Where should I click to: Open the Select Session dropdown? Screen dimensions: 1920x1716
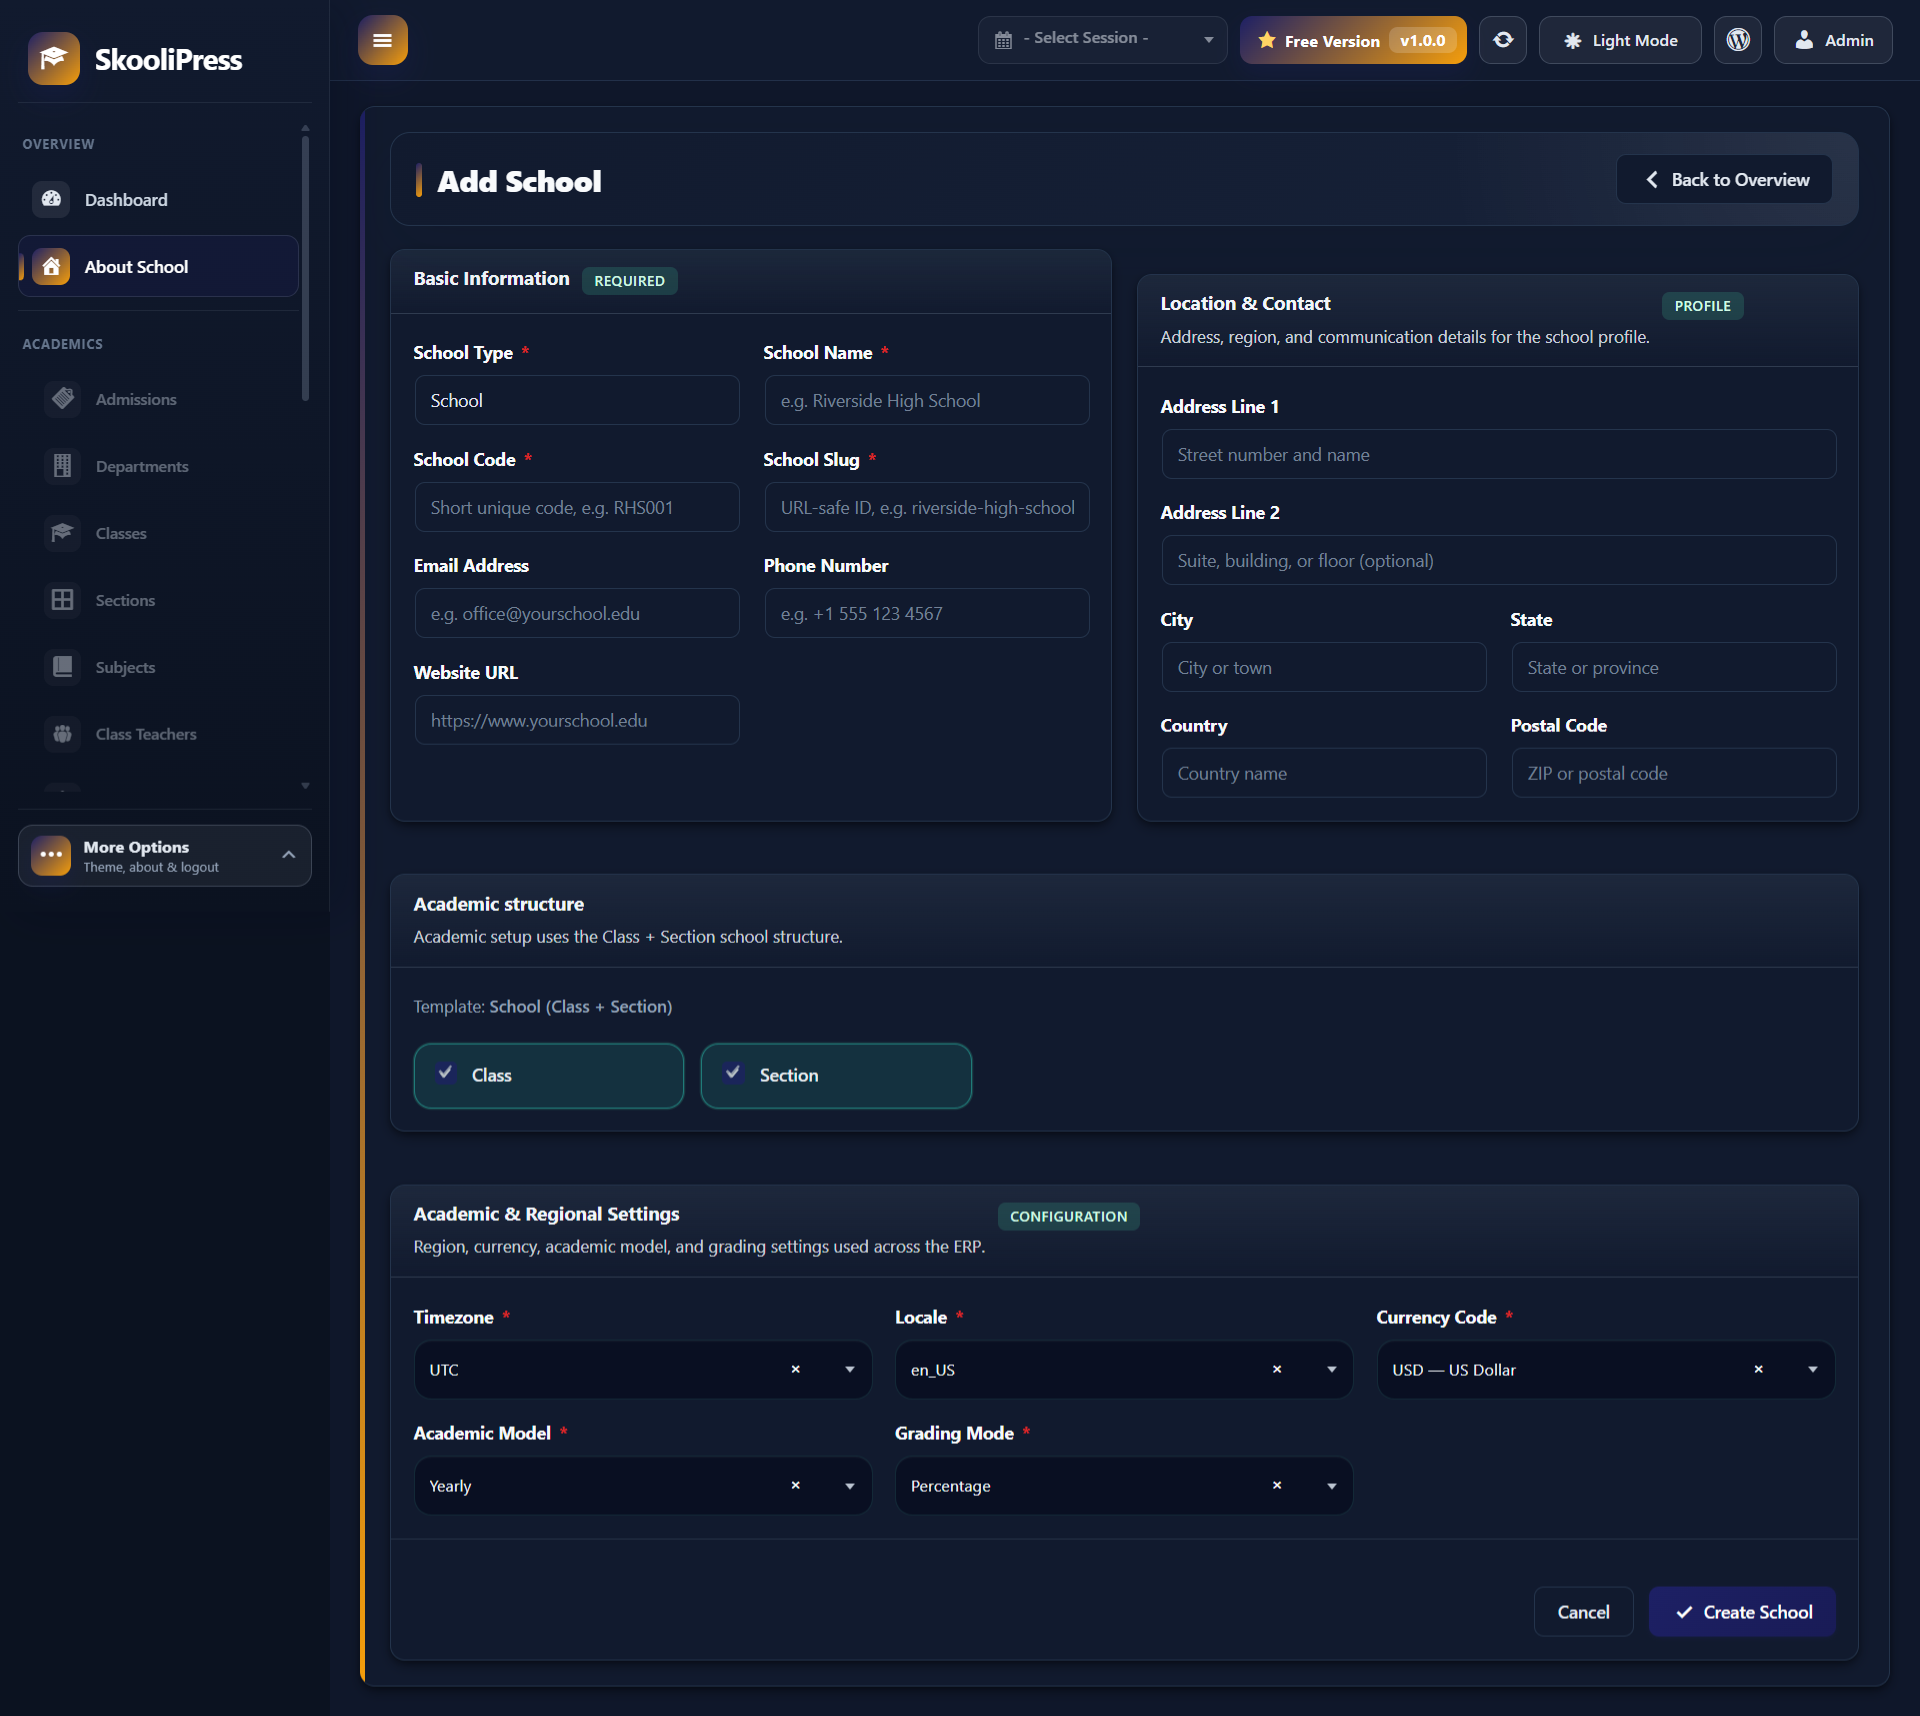pyautogui.click(x=1102, y=40)
